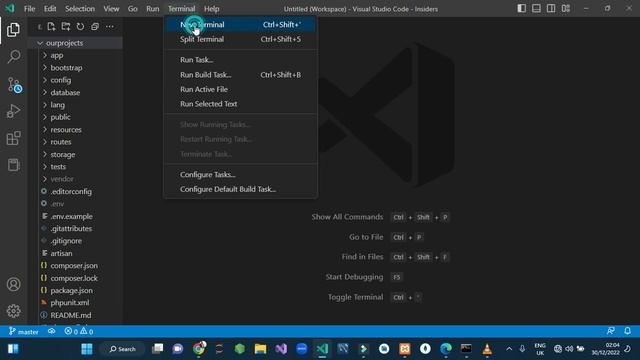
Task: Open the Run and Debug view
Action: click(13, 111)
